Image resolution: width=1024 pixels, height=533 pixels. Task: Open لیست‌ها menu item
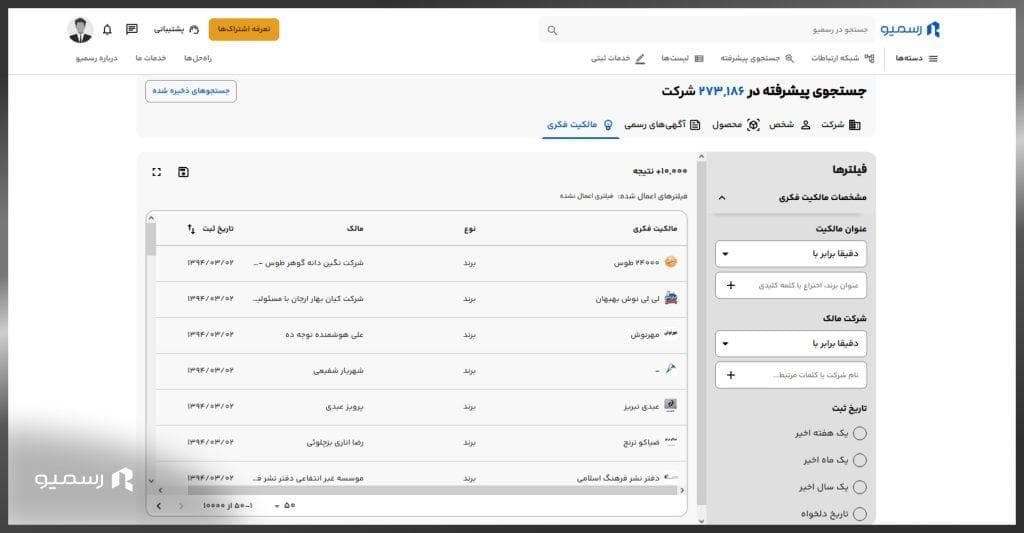(682, 59)
